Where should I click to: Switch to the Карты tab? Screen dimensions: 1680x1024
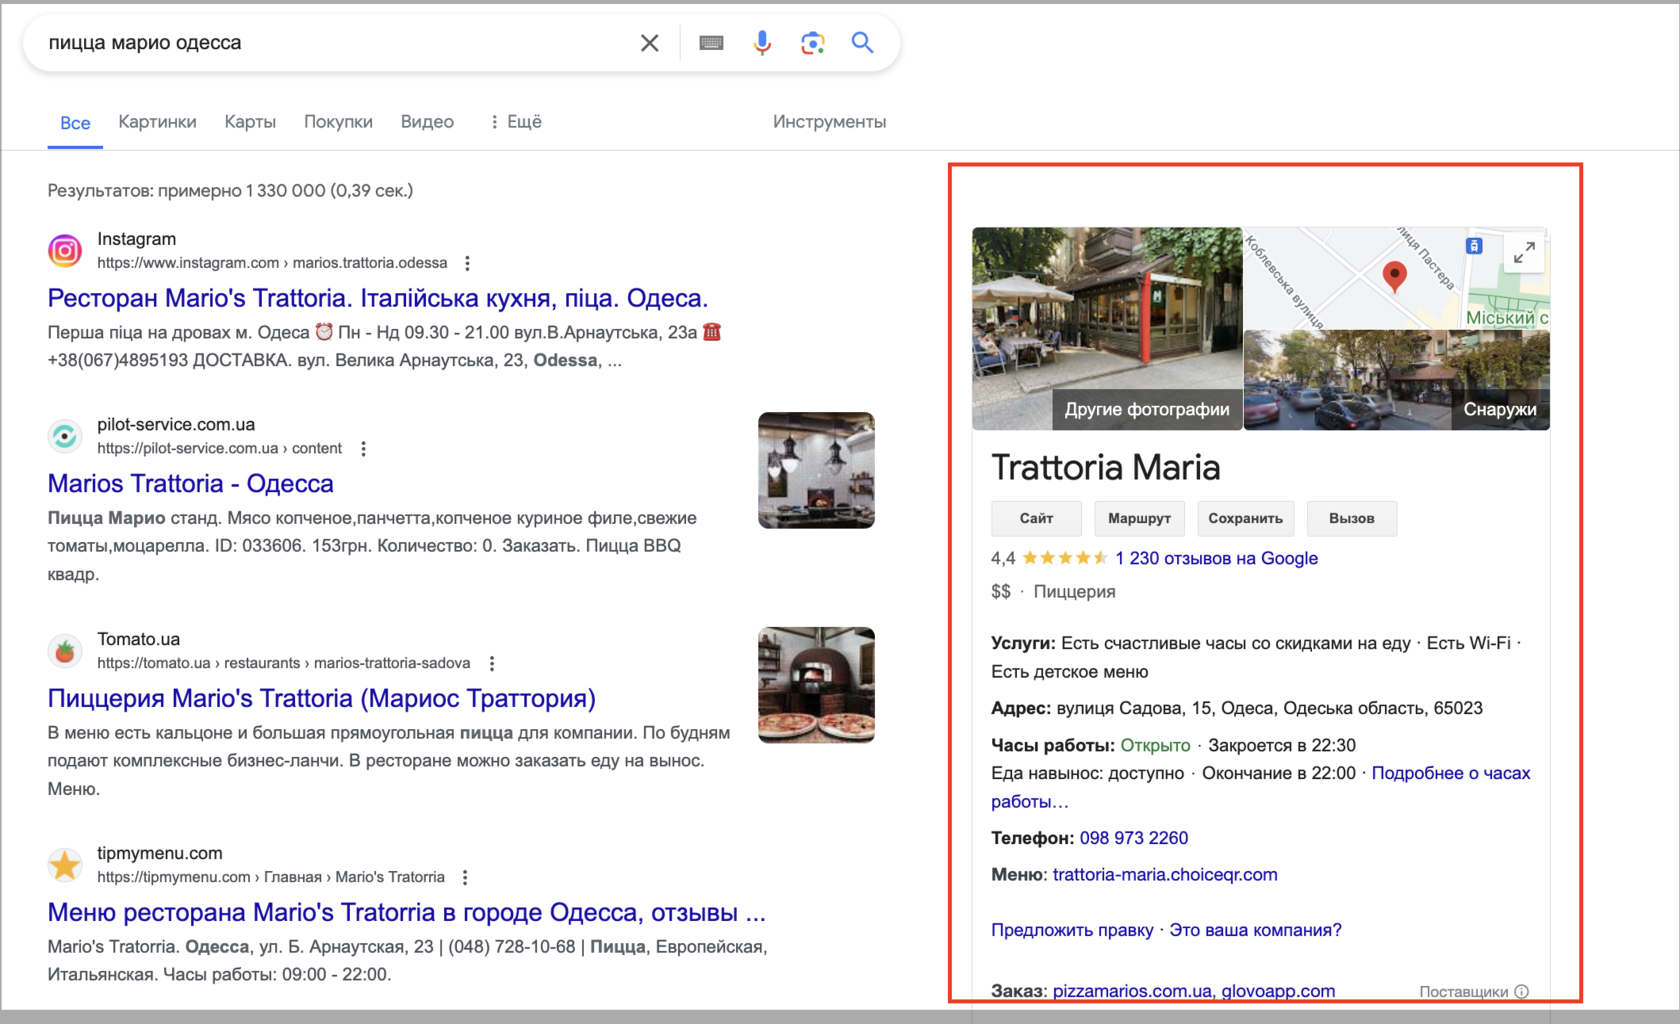click(x=250, y=122)
